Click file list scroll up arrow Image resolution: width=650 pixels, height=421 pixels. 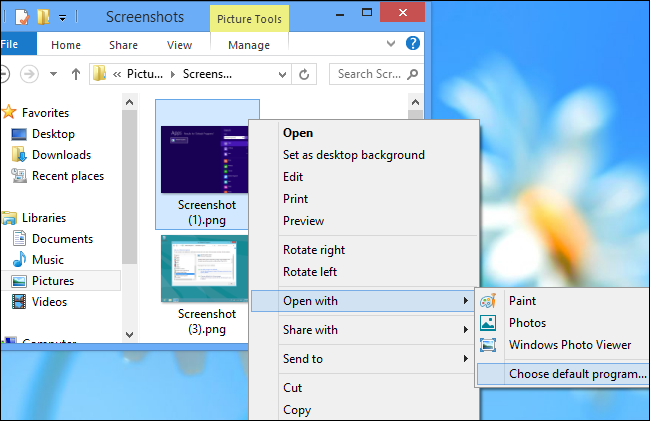click(x=415, y=102)
